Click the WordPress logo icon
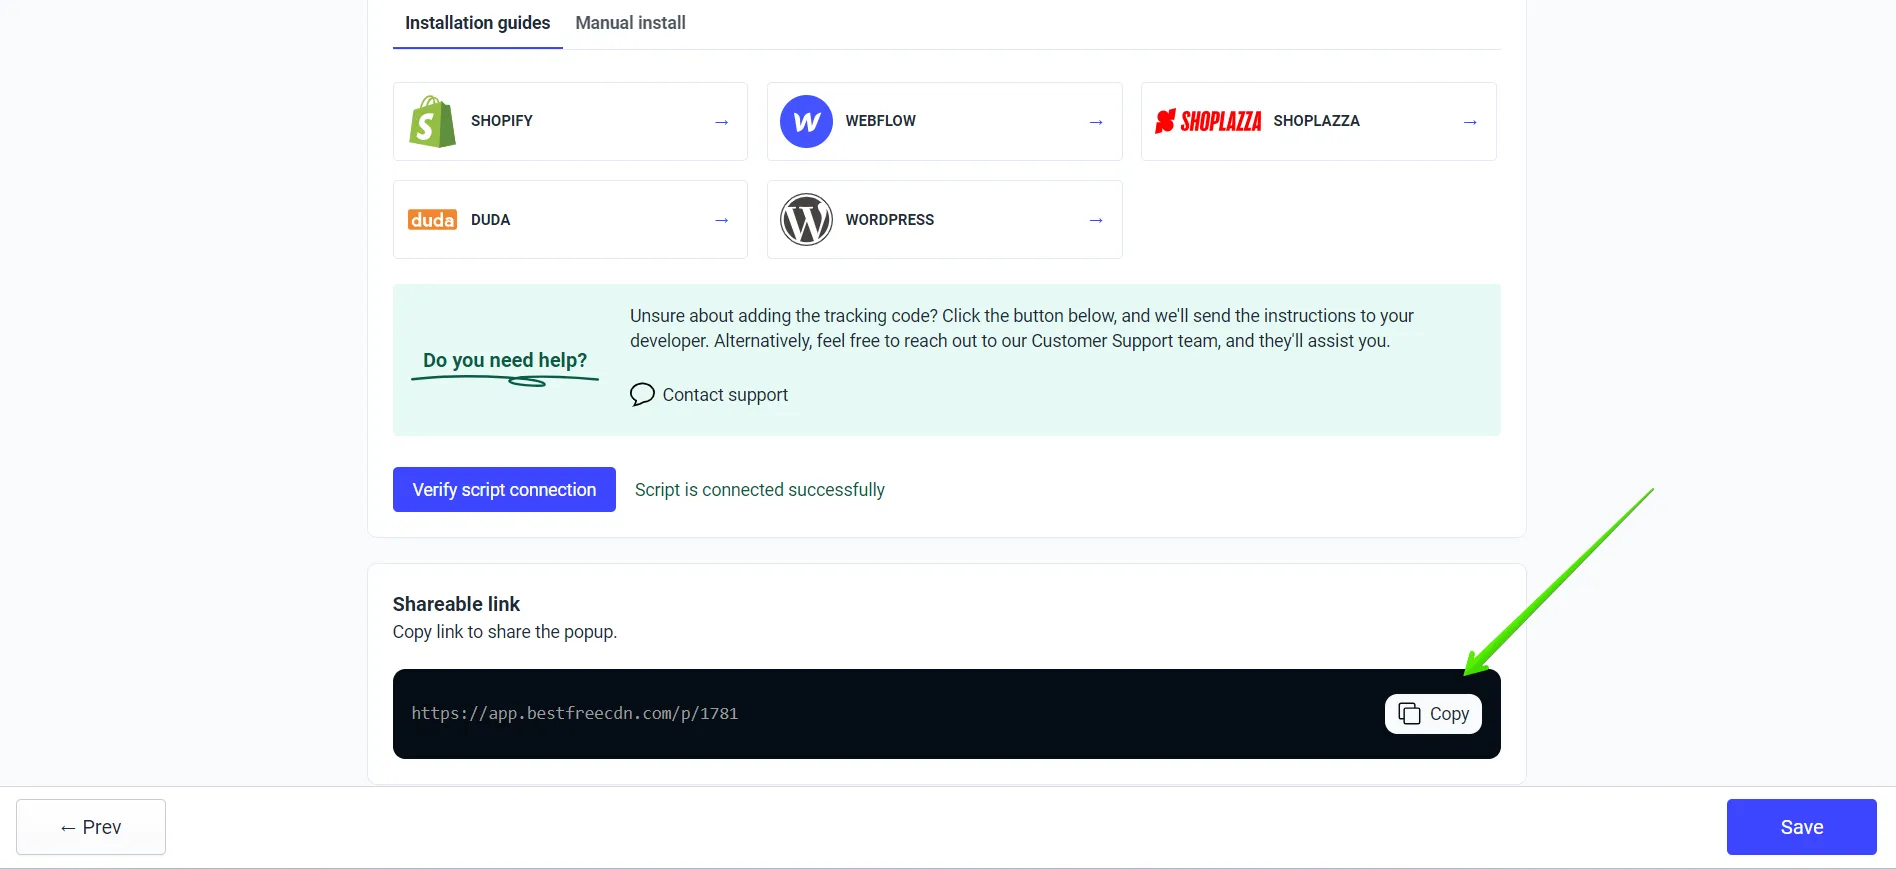The height and width of the screenshot is (869, 1896). 806,220
